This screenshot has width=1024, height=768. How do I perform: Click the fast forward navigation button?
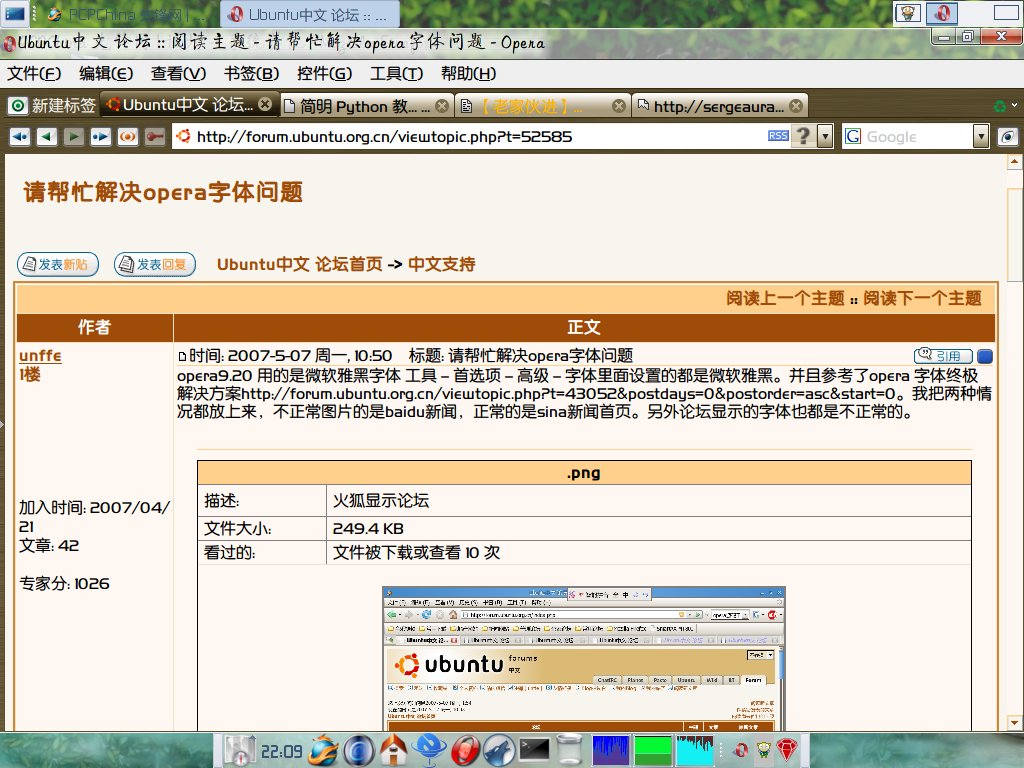pos(100,136)
